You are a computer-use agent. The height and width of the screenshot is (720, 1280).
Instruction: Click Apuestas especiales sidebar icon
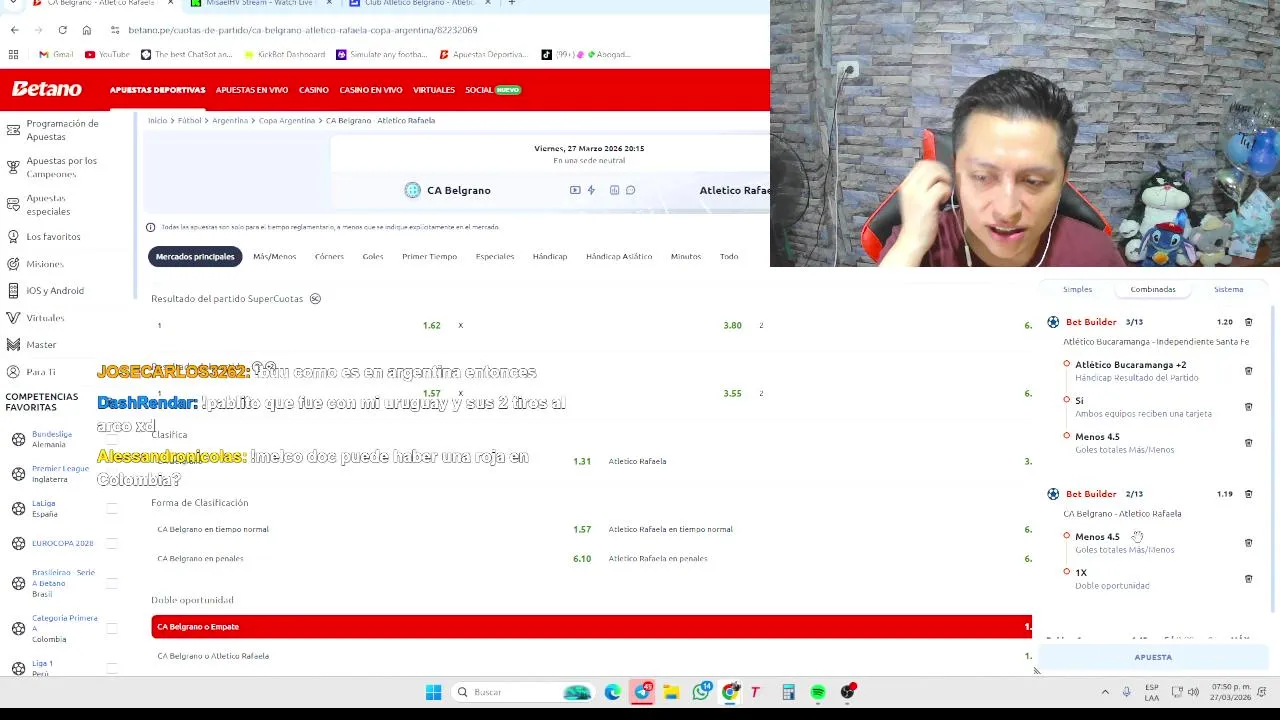click(13, 204)
